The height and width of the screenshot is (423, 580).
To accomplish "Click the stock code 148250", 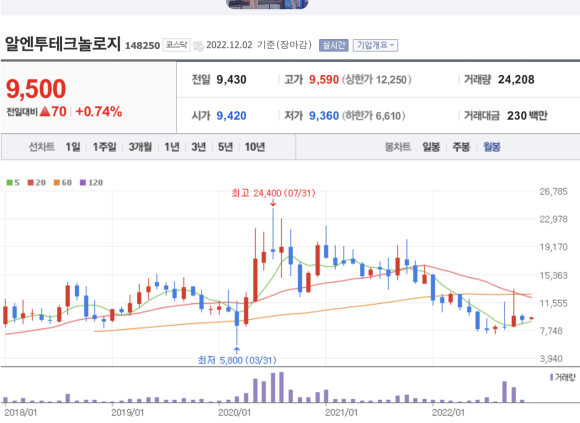I will tap(142, 46).
